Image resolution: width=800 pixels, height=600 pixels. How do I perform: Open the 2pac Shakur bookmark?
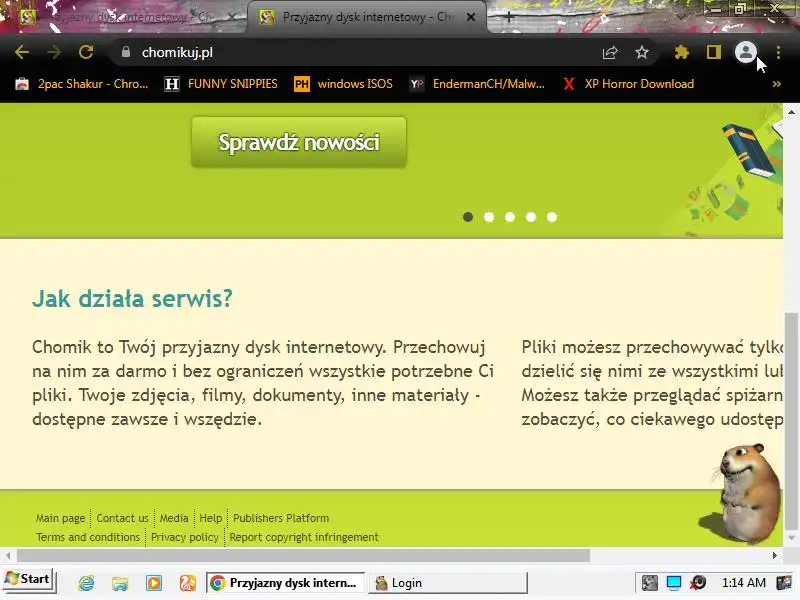82,84
